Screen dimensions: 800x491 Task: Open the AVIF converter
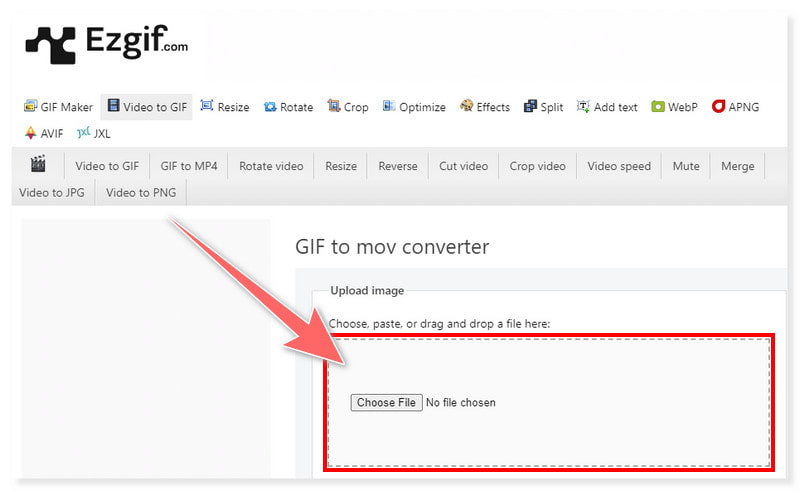[44, 133]
